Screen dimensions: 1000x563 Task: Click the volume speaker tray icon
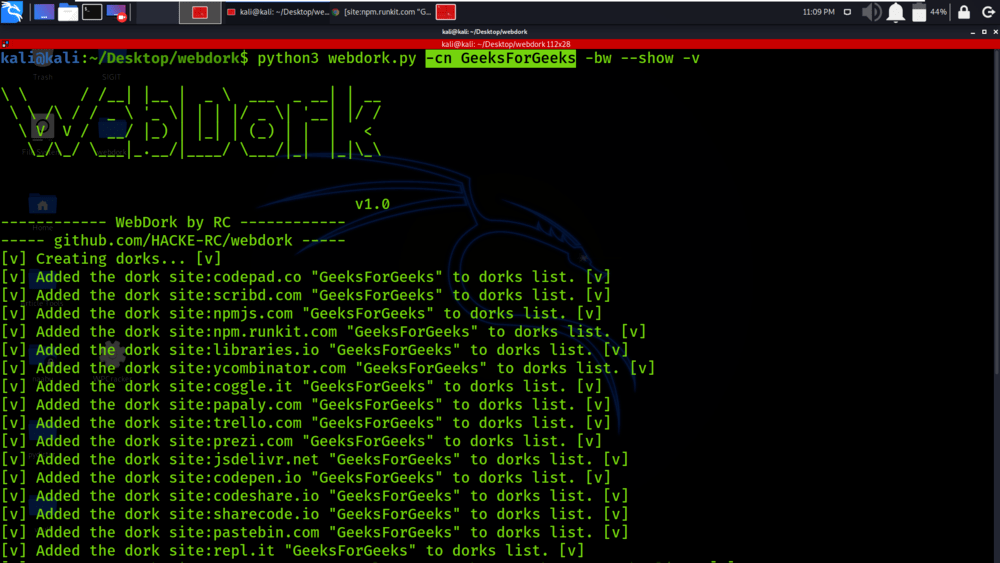pos(871,12)
